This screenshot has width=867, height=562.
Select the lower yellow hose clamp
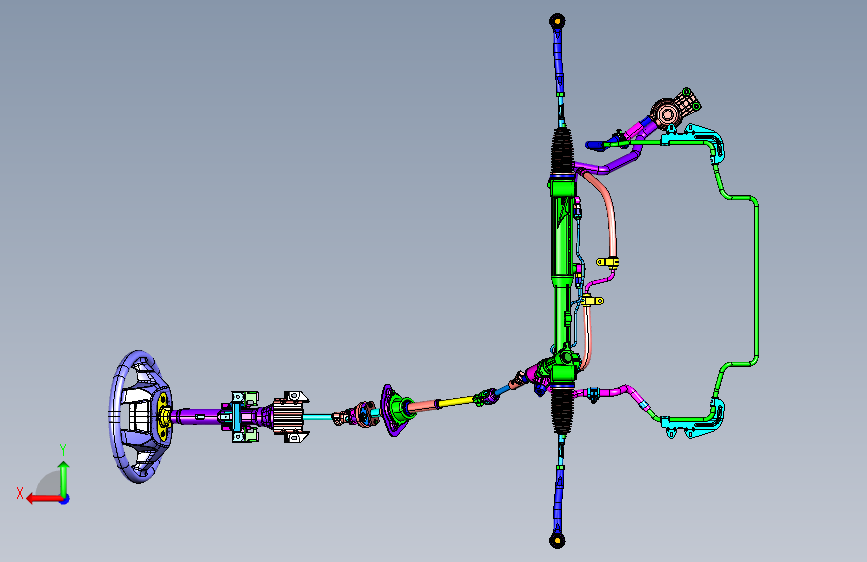(x=592, y=300)
